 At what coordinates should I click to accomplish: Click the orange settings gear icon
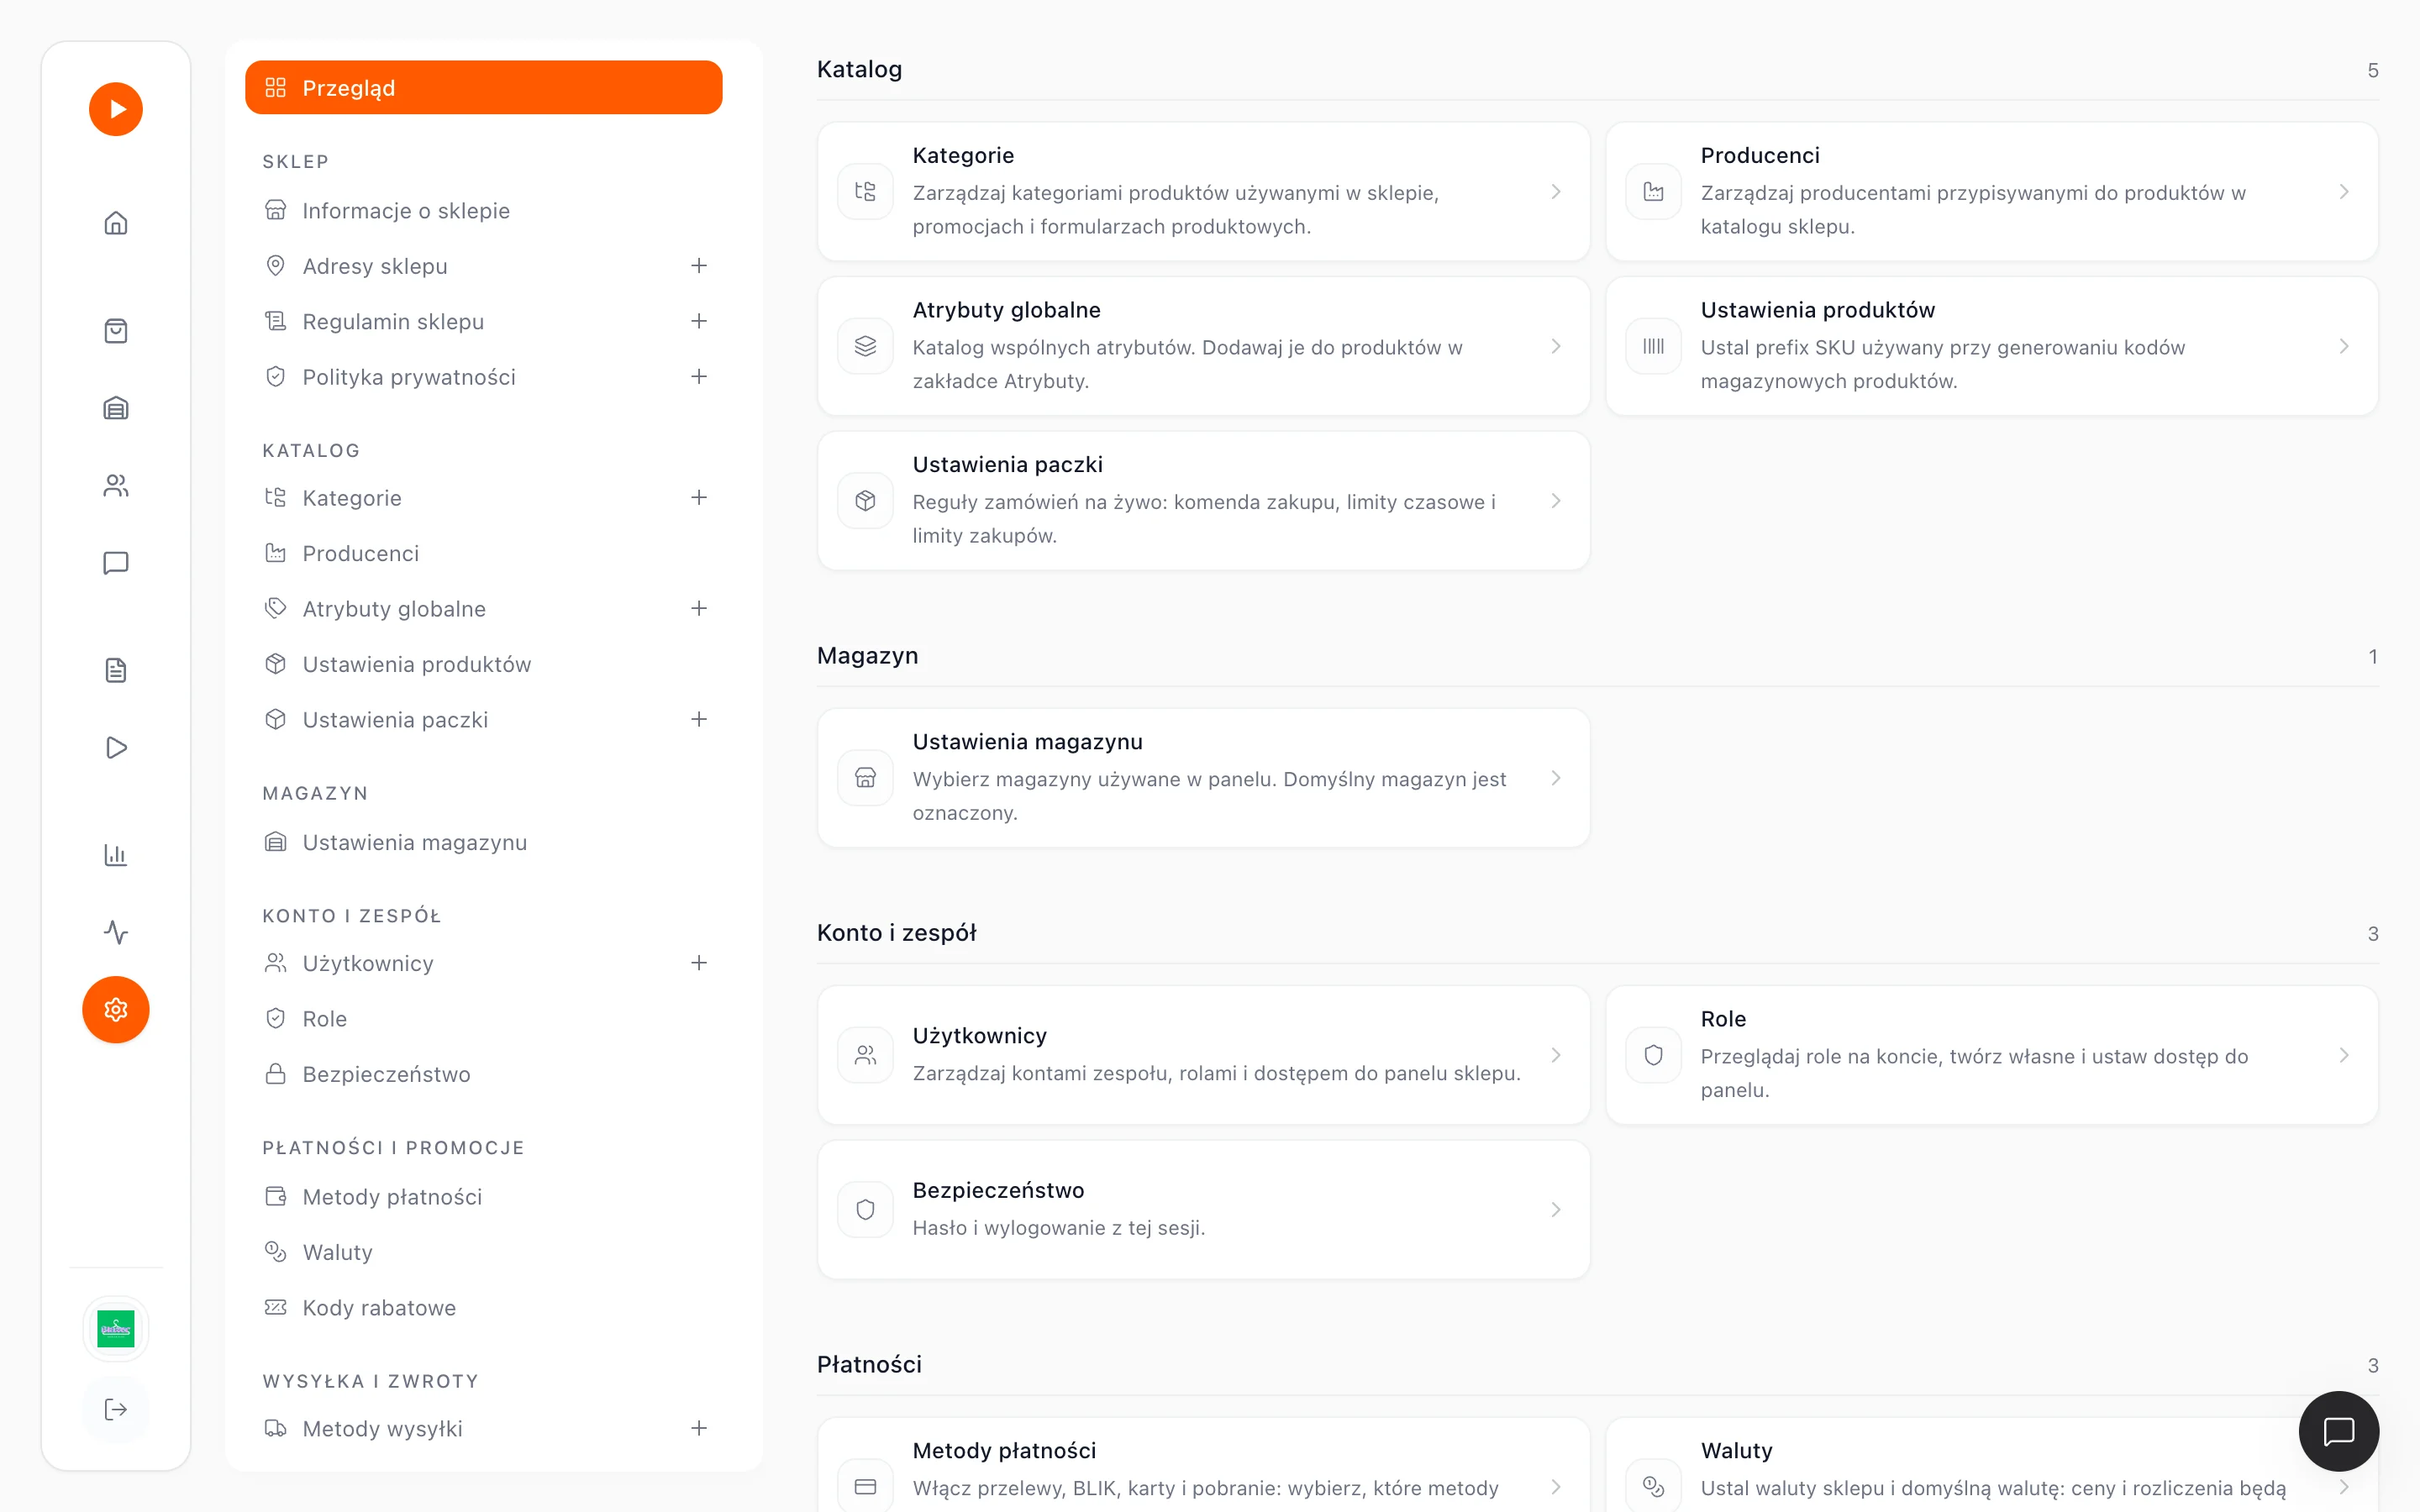pyautogui.click(x=116, y=1010)
